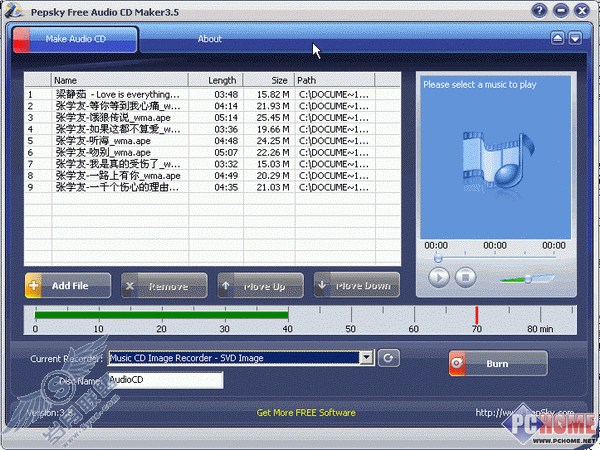Click the green disc usage bar

[161, 315]
